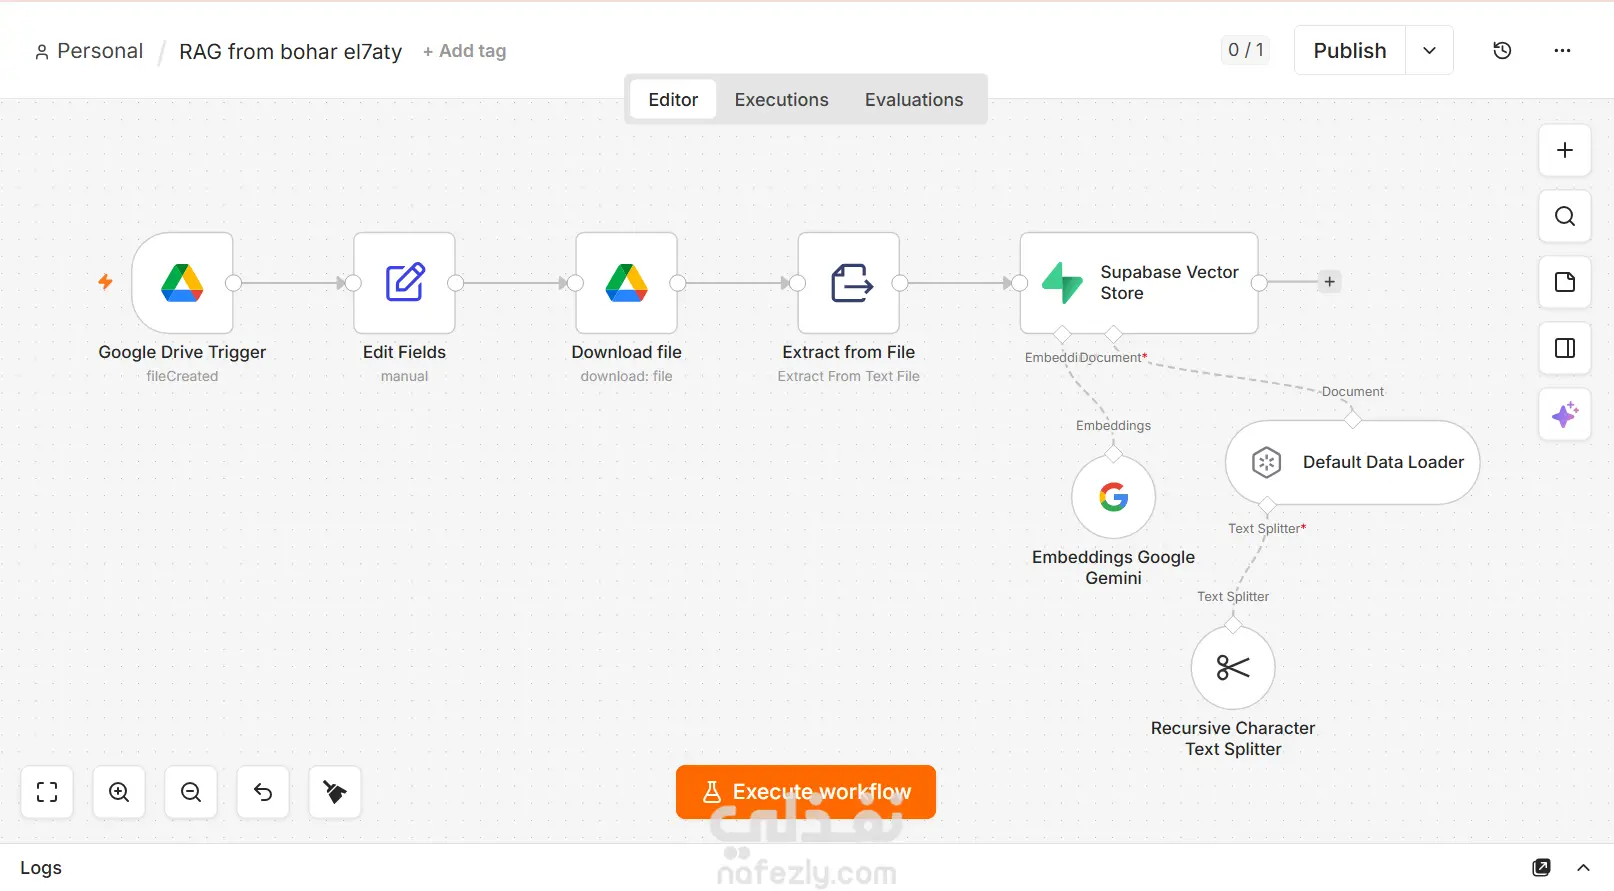
Task: Open the Personal project link
Action: click(x=89, y=51)
